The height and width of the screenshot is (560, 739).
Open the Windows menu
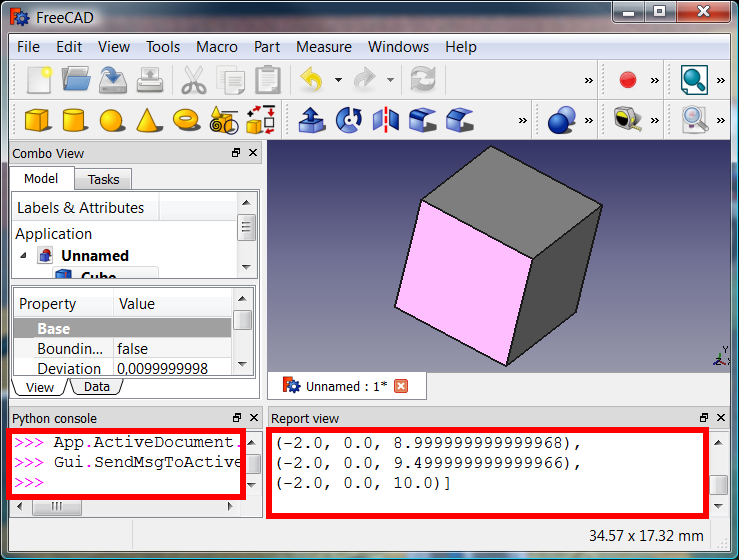coord(398,47)
